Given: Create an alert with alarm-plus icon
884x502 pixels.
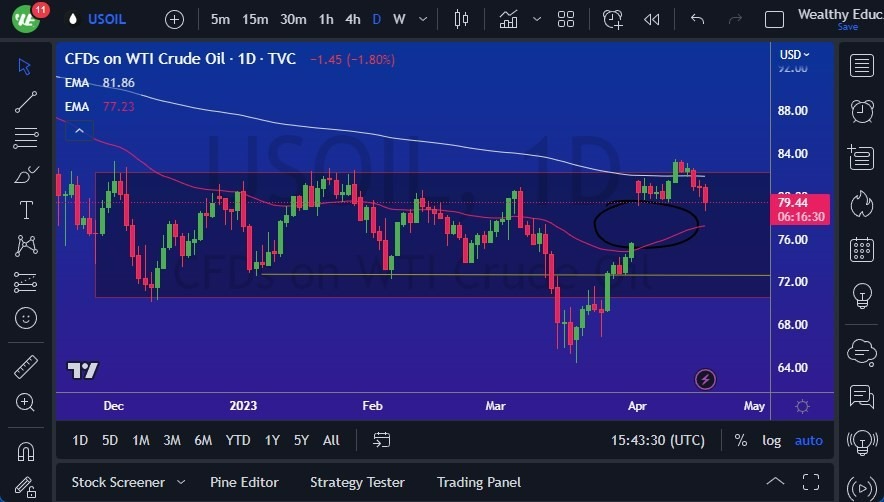Looking at the screenshot, I should [613, 20].
